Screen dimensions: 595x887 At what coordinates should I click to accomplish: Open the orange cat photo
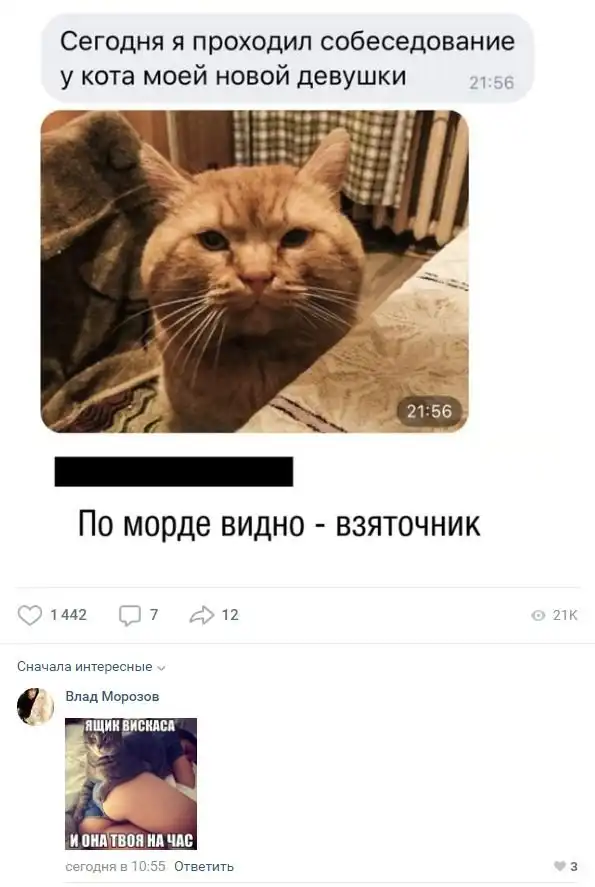click(255, 272)
